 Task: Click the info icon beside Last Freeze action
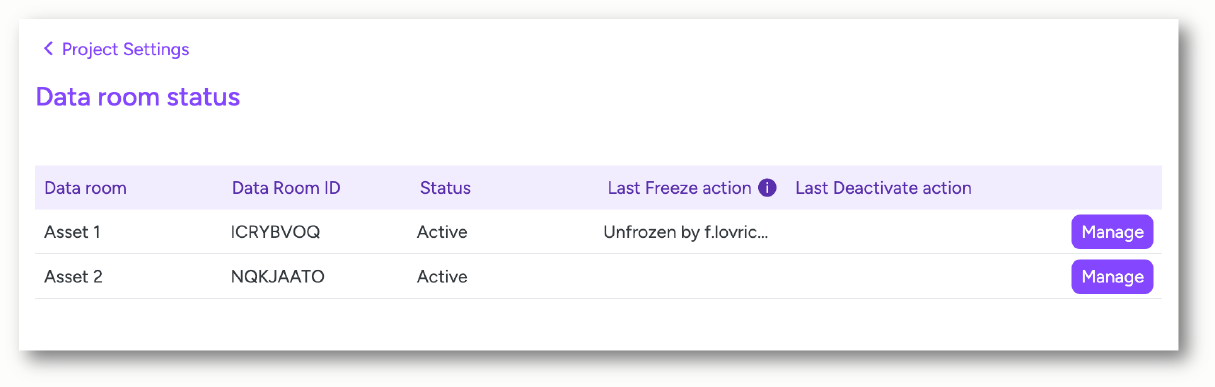point(767,188)
